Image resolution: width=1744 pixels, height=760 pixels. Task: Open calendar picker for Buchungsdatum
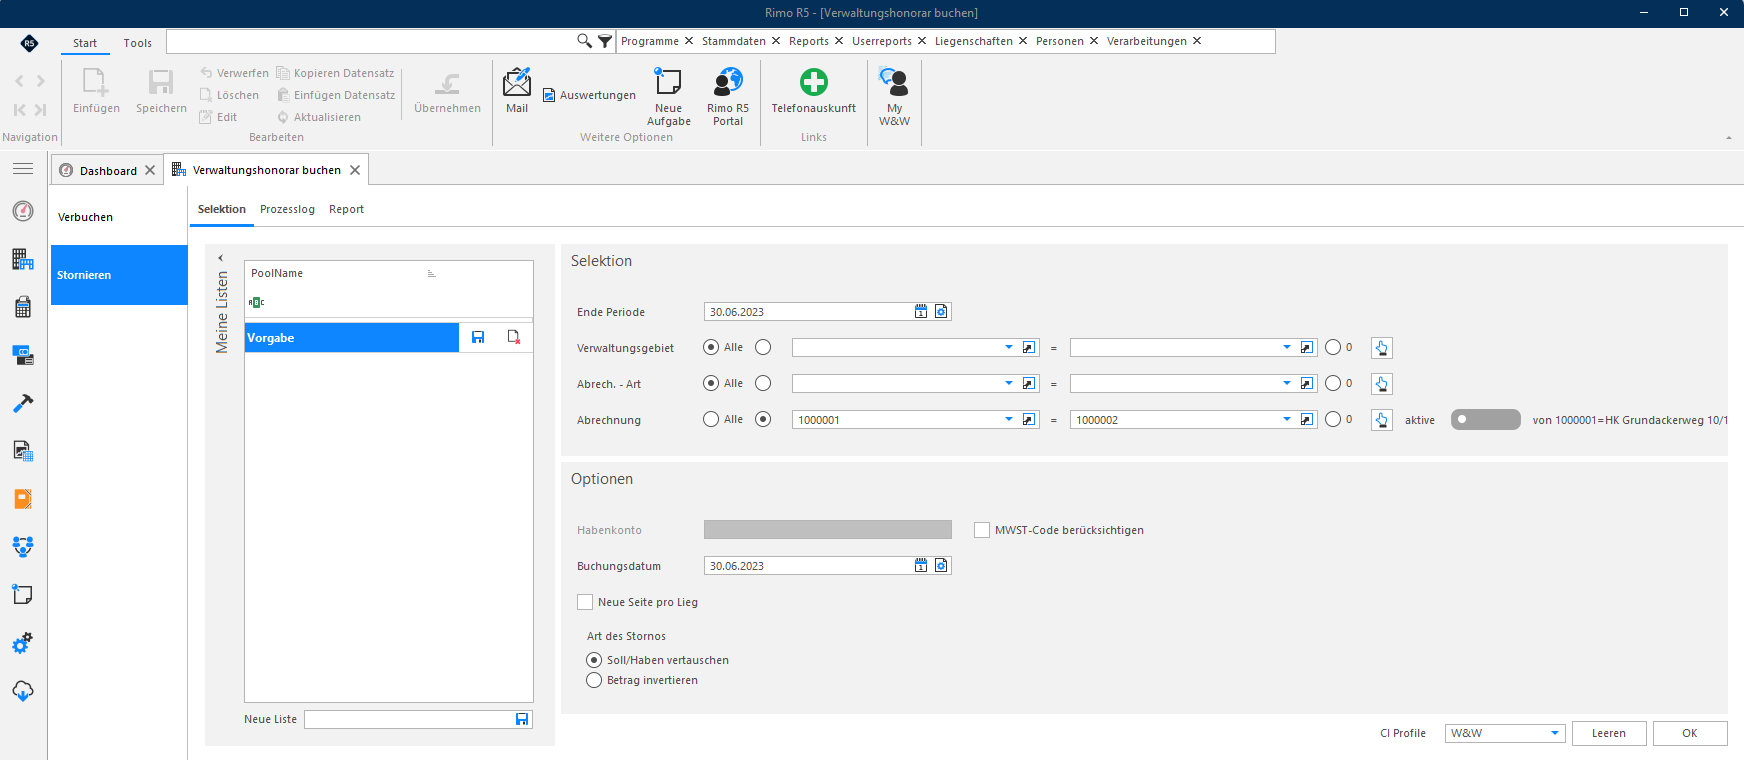click(921, 566)
